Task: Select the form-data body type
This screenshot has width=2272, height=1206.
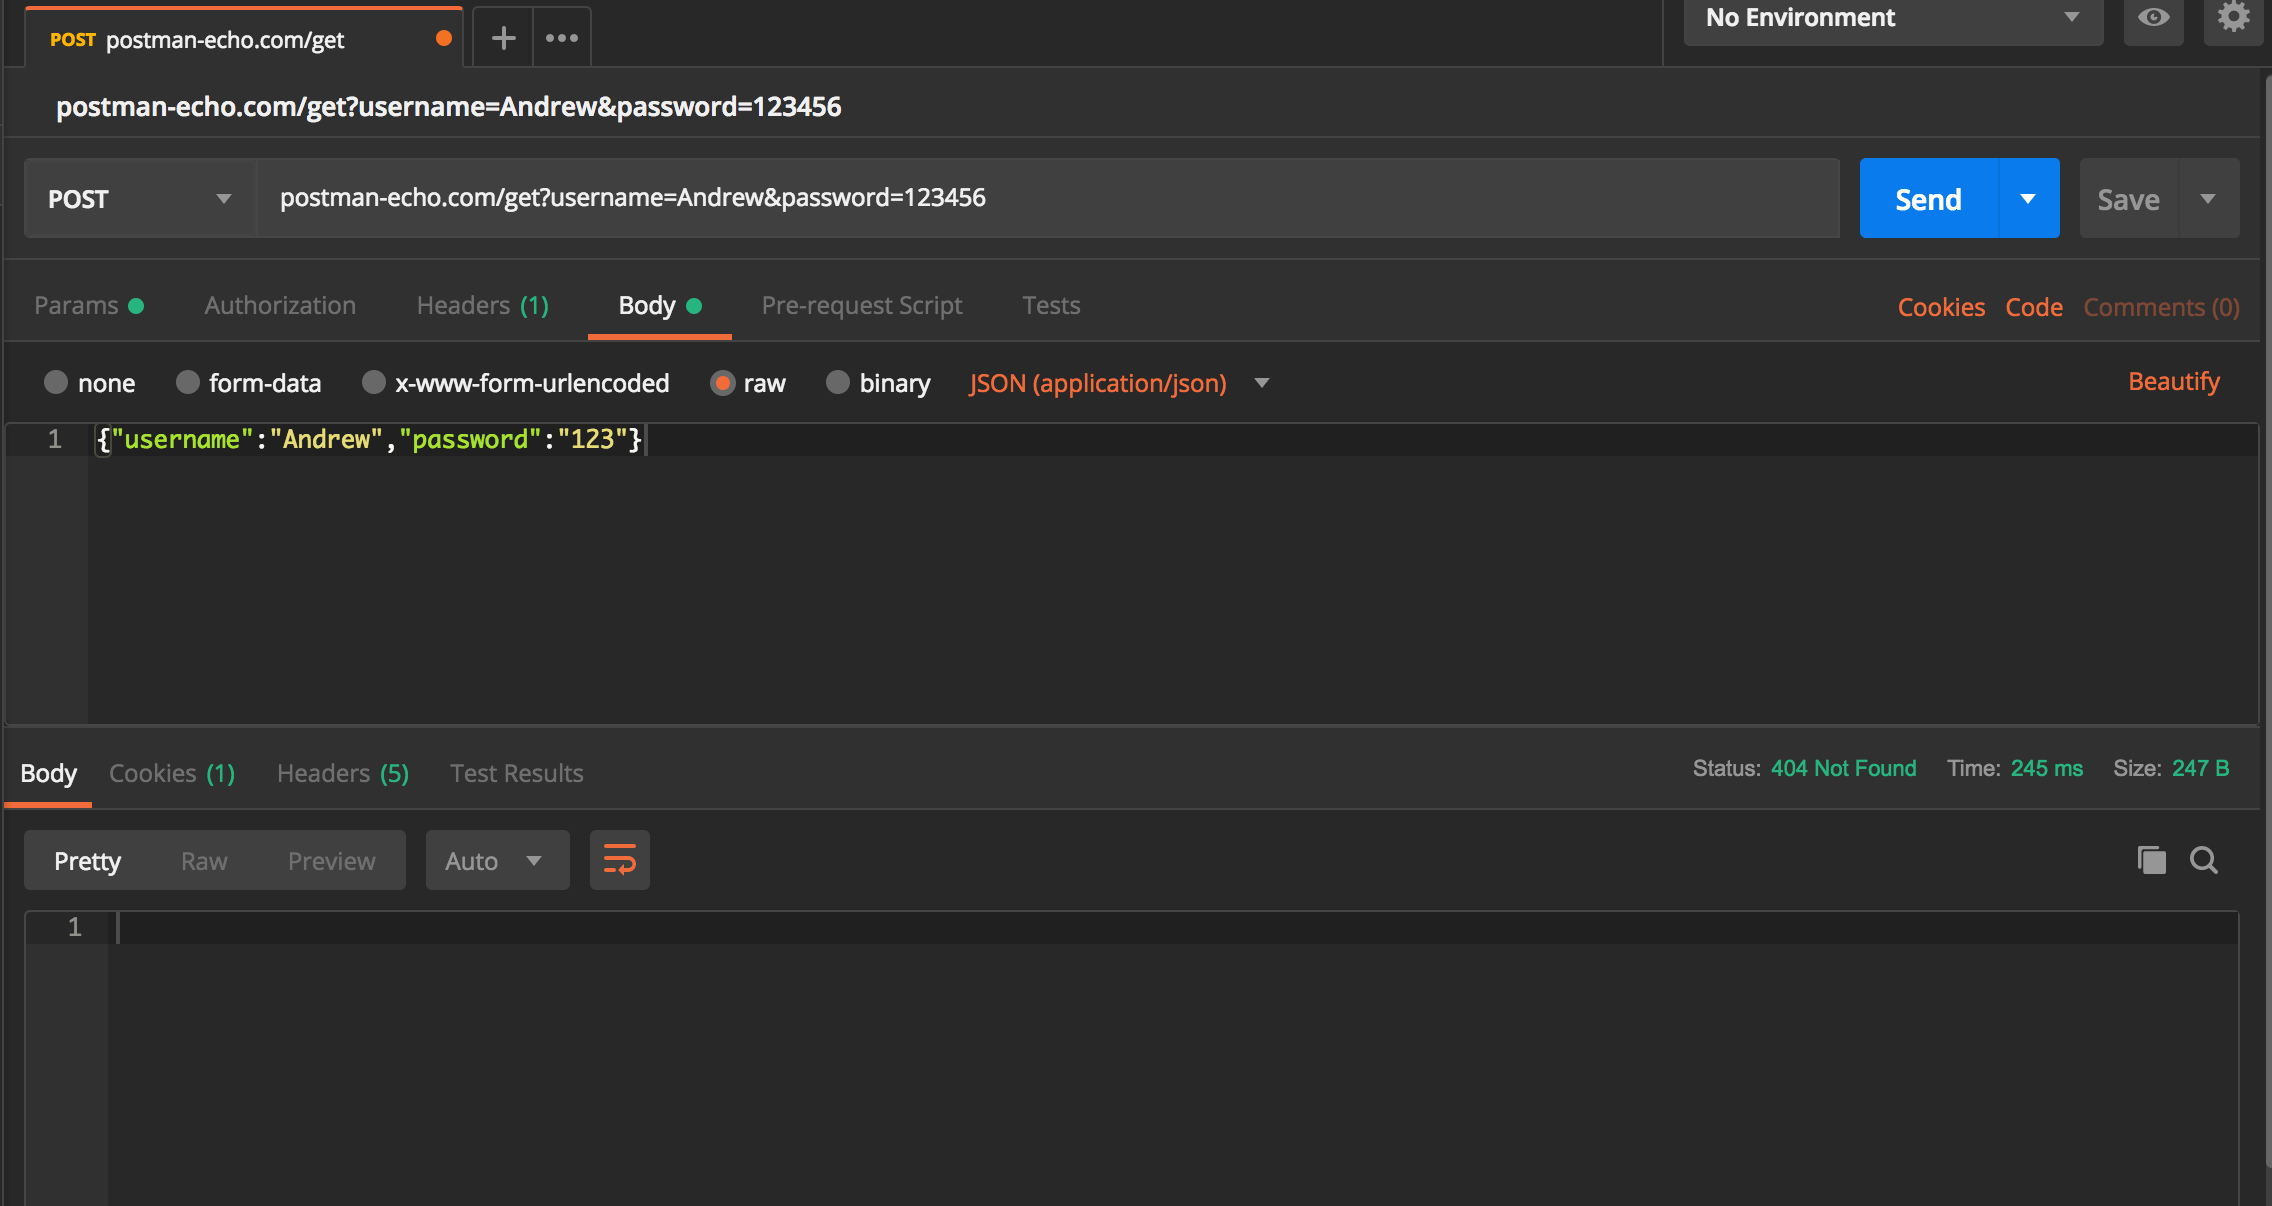Action: tap(188, 382)
